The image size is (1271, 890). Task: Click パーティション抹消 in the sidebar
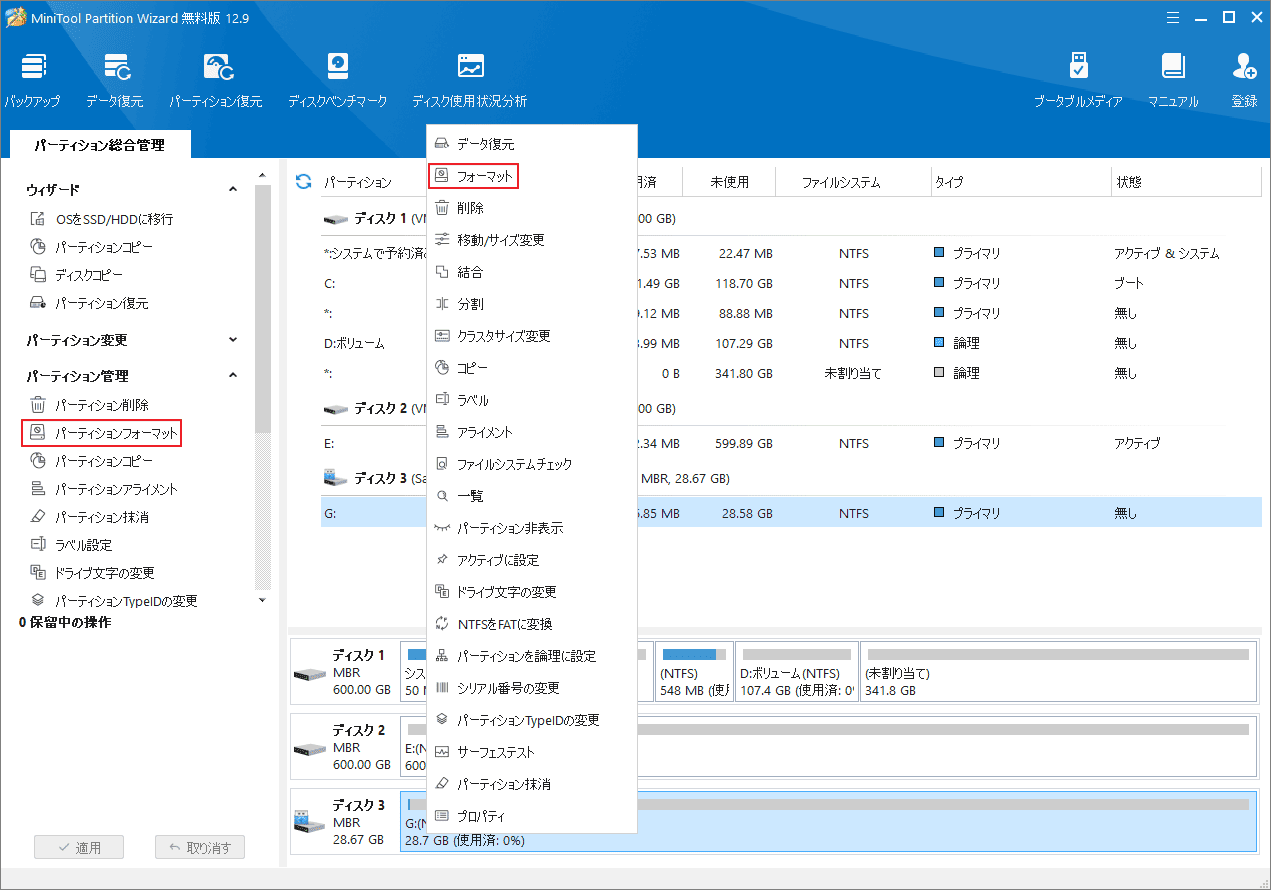89,517
